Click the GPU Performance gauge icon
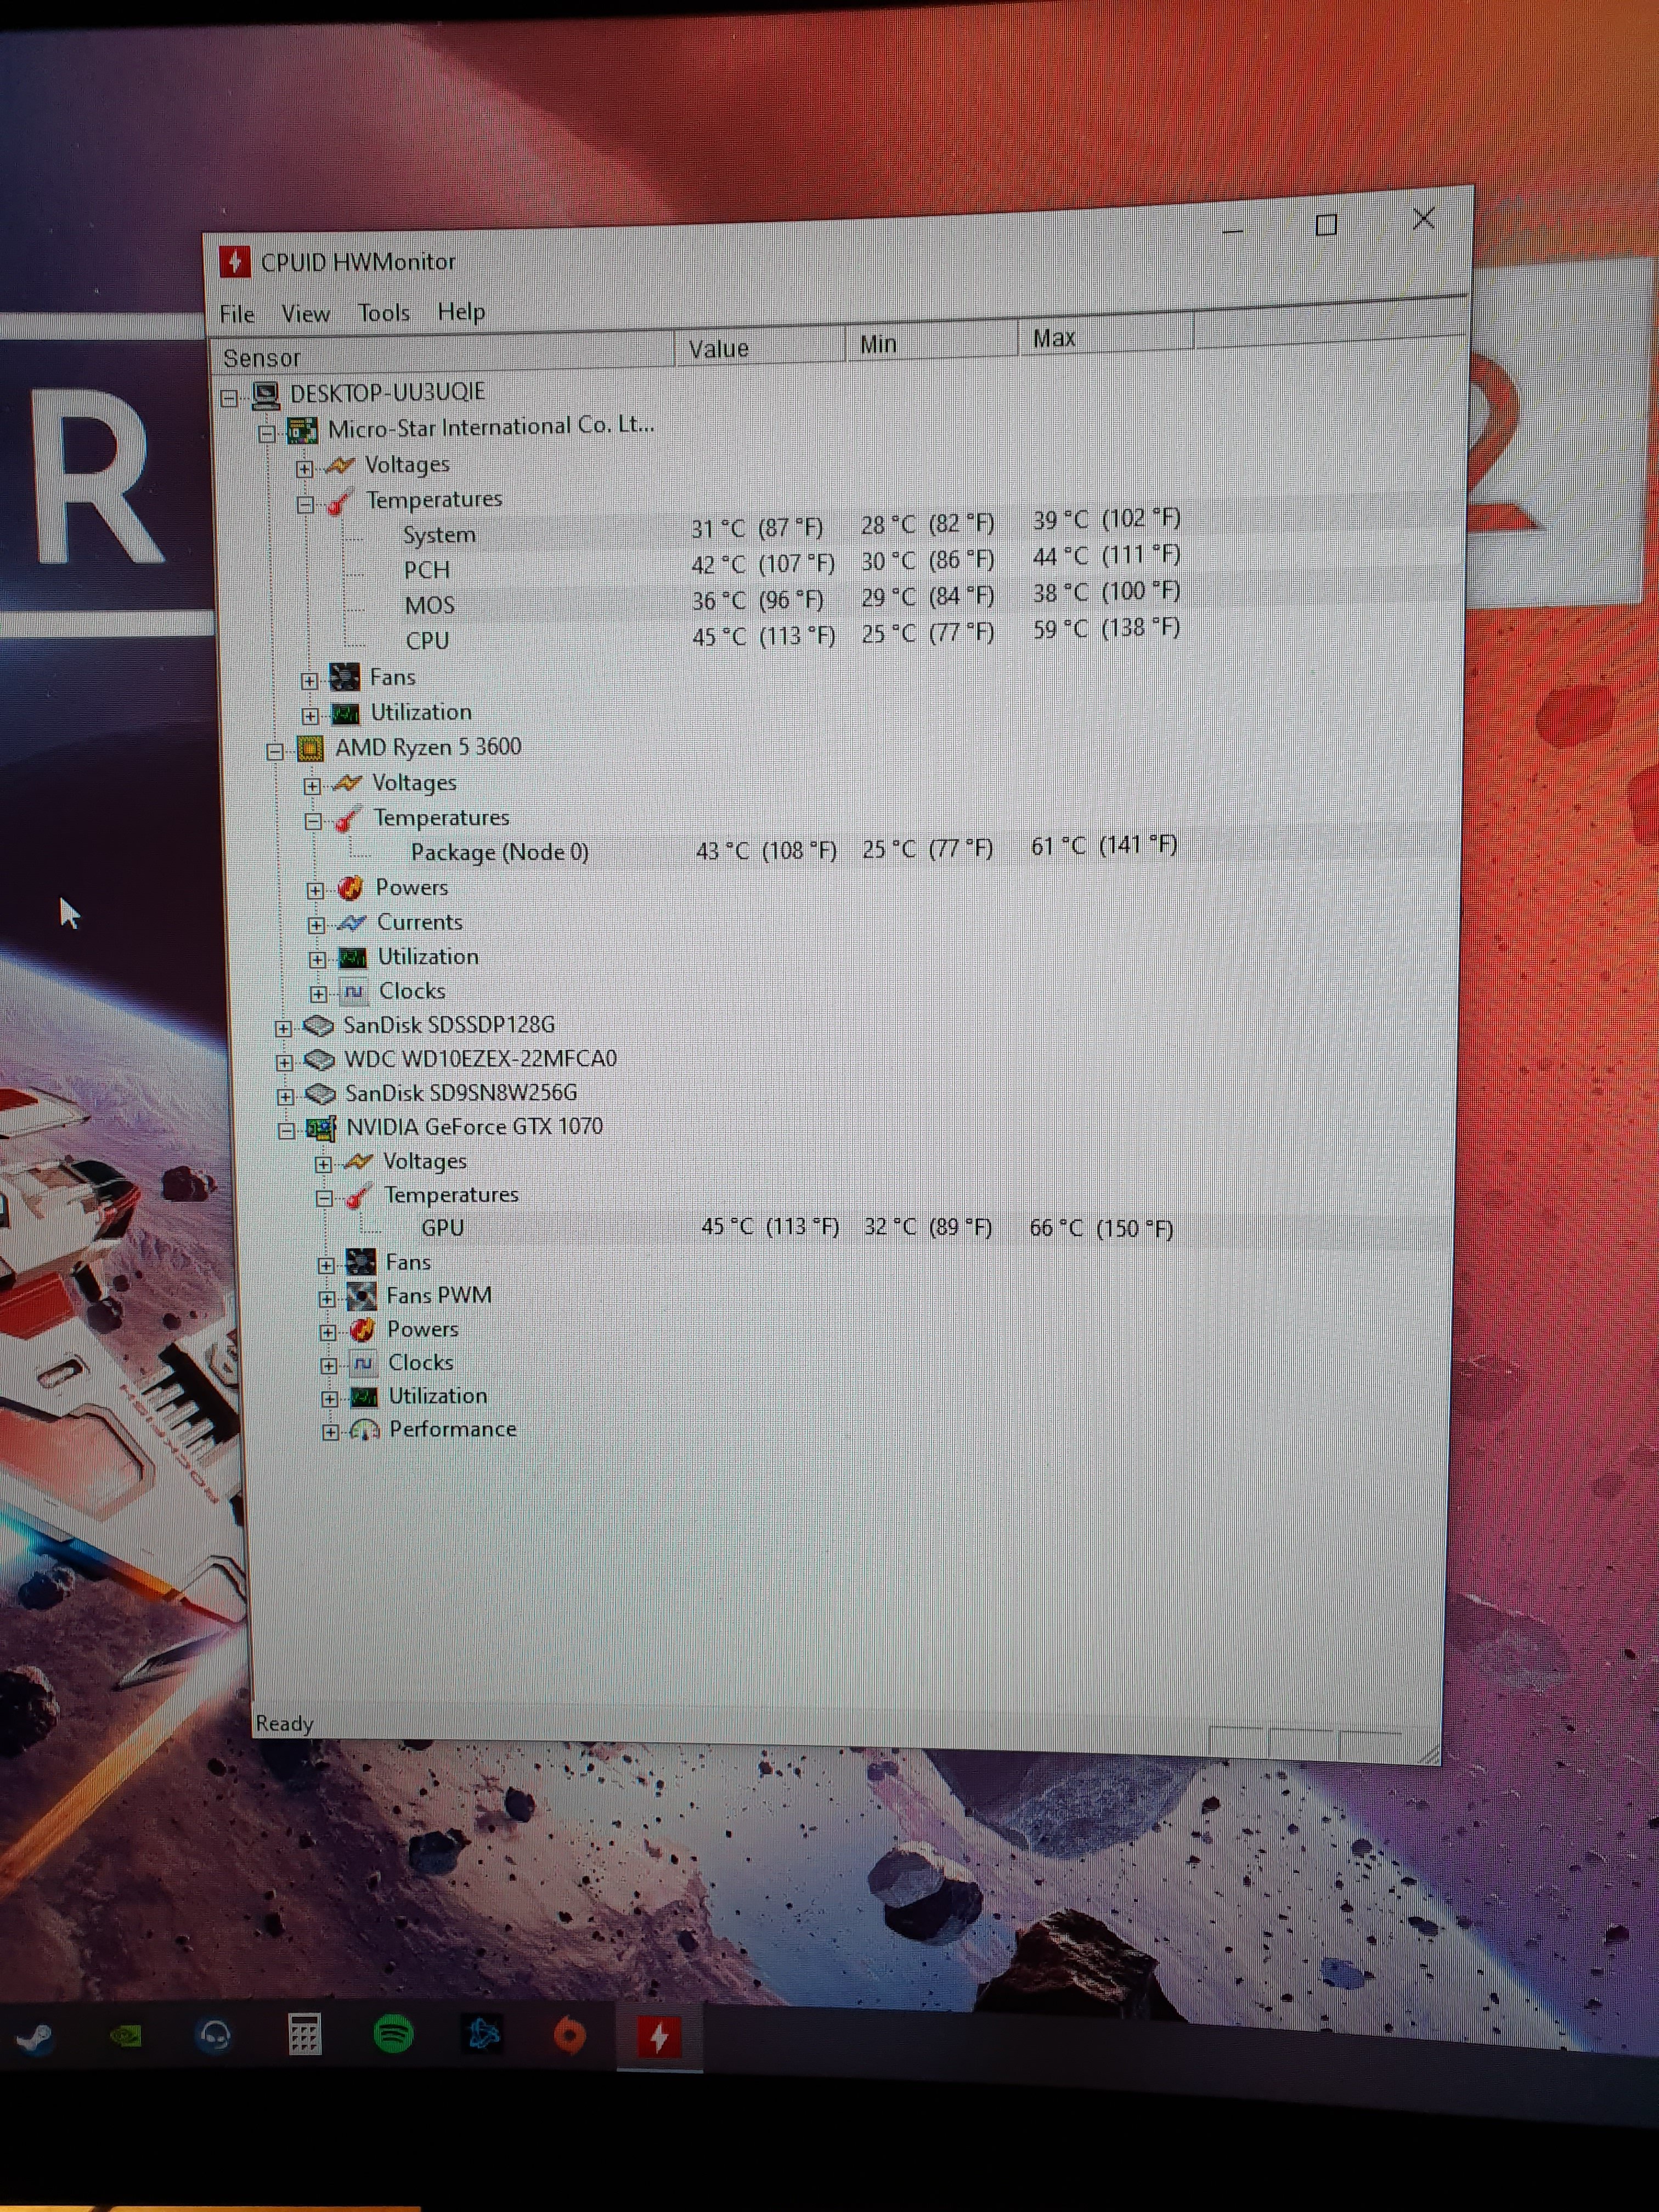 tap(365, 1431)
